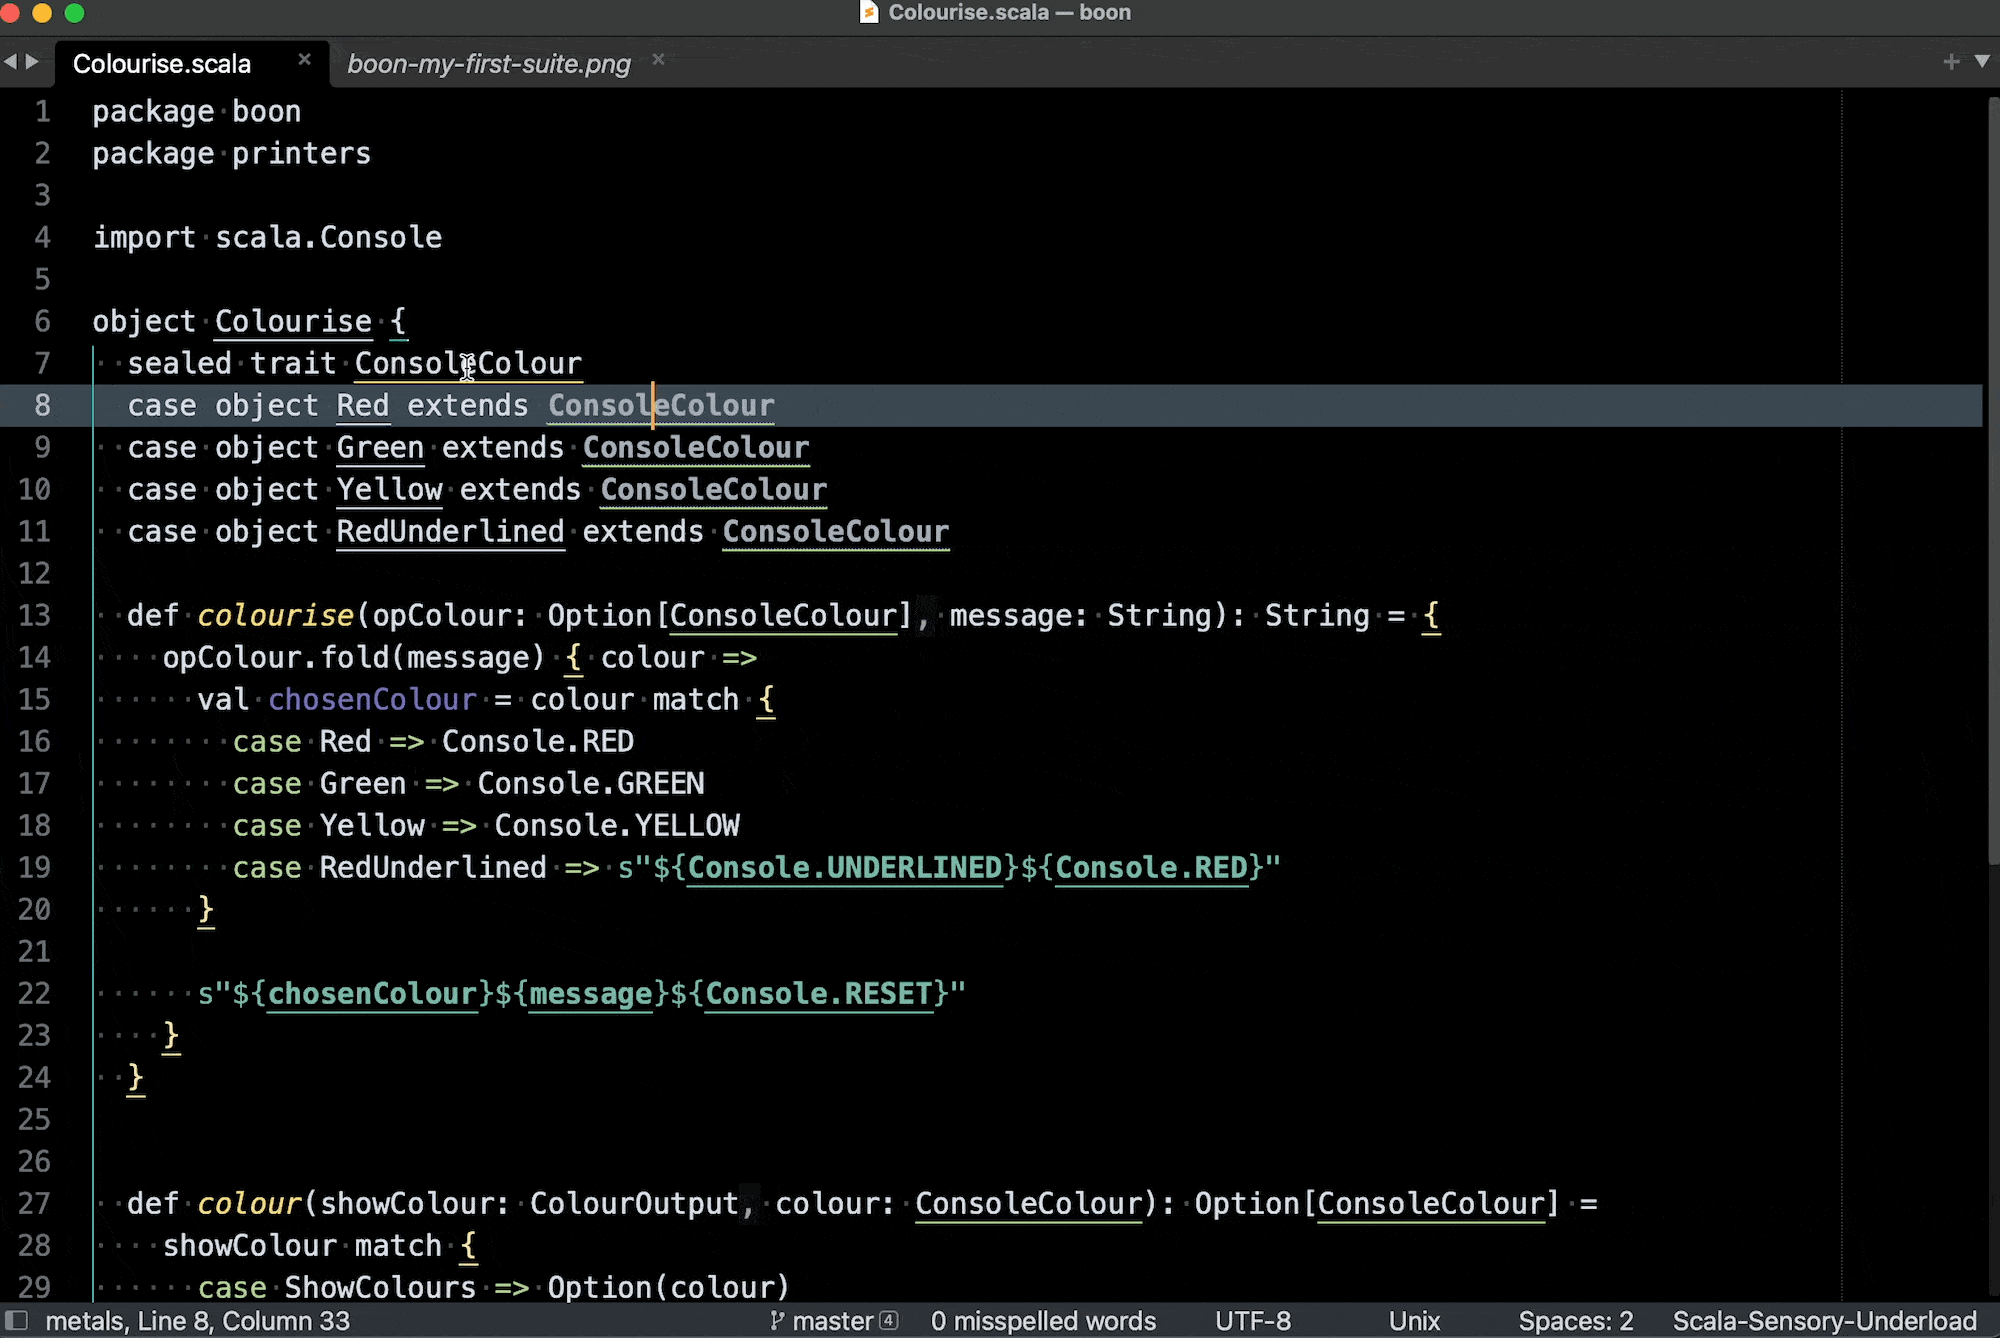Click the vertical scrollbar thumb
The width and height of the screenshot is (2000, 1338).
1992,480
